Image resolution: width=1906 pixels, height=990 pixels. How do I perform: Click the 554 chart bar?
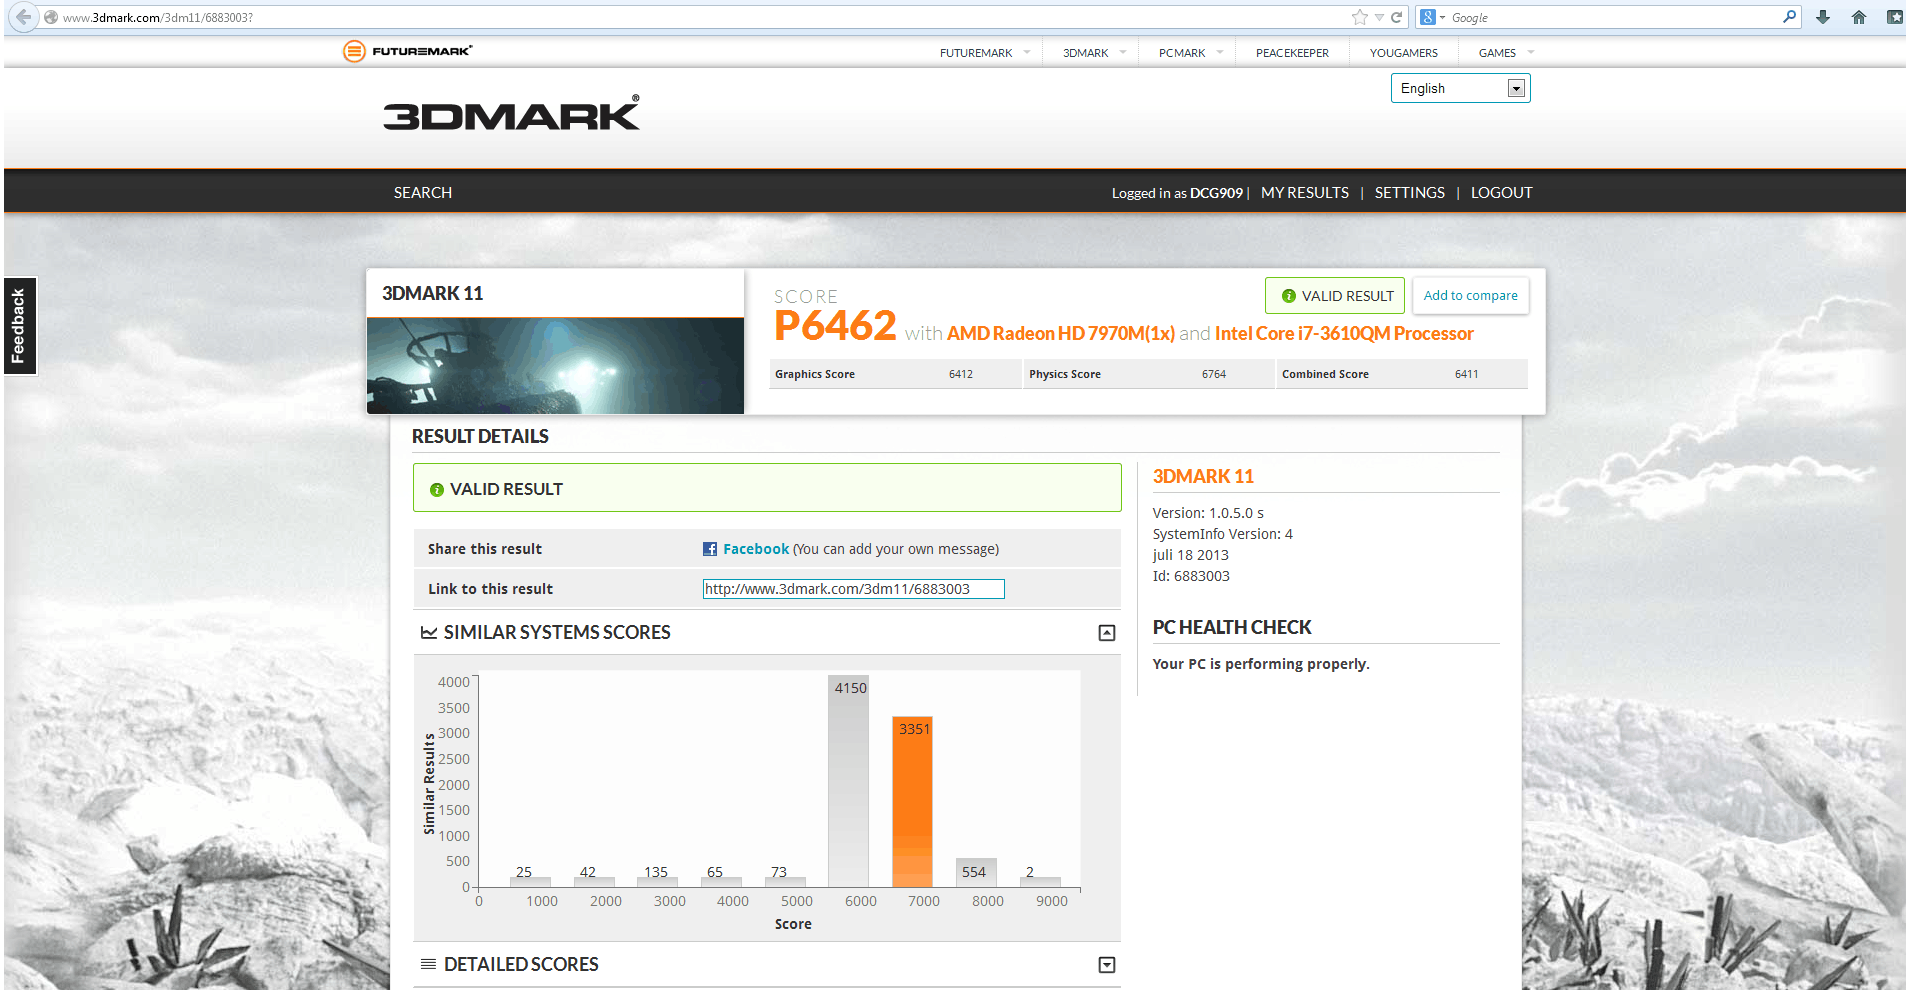coord(976,873)
